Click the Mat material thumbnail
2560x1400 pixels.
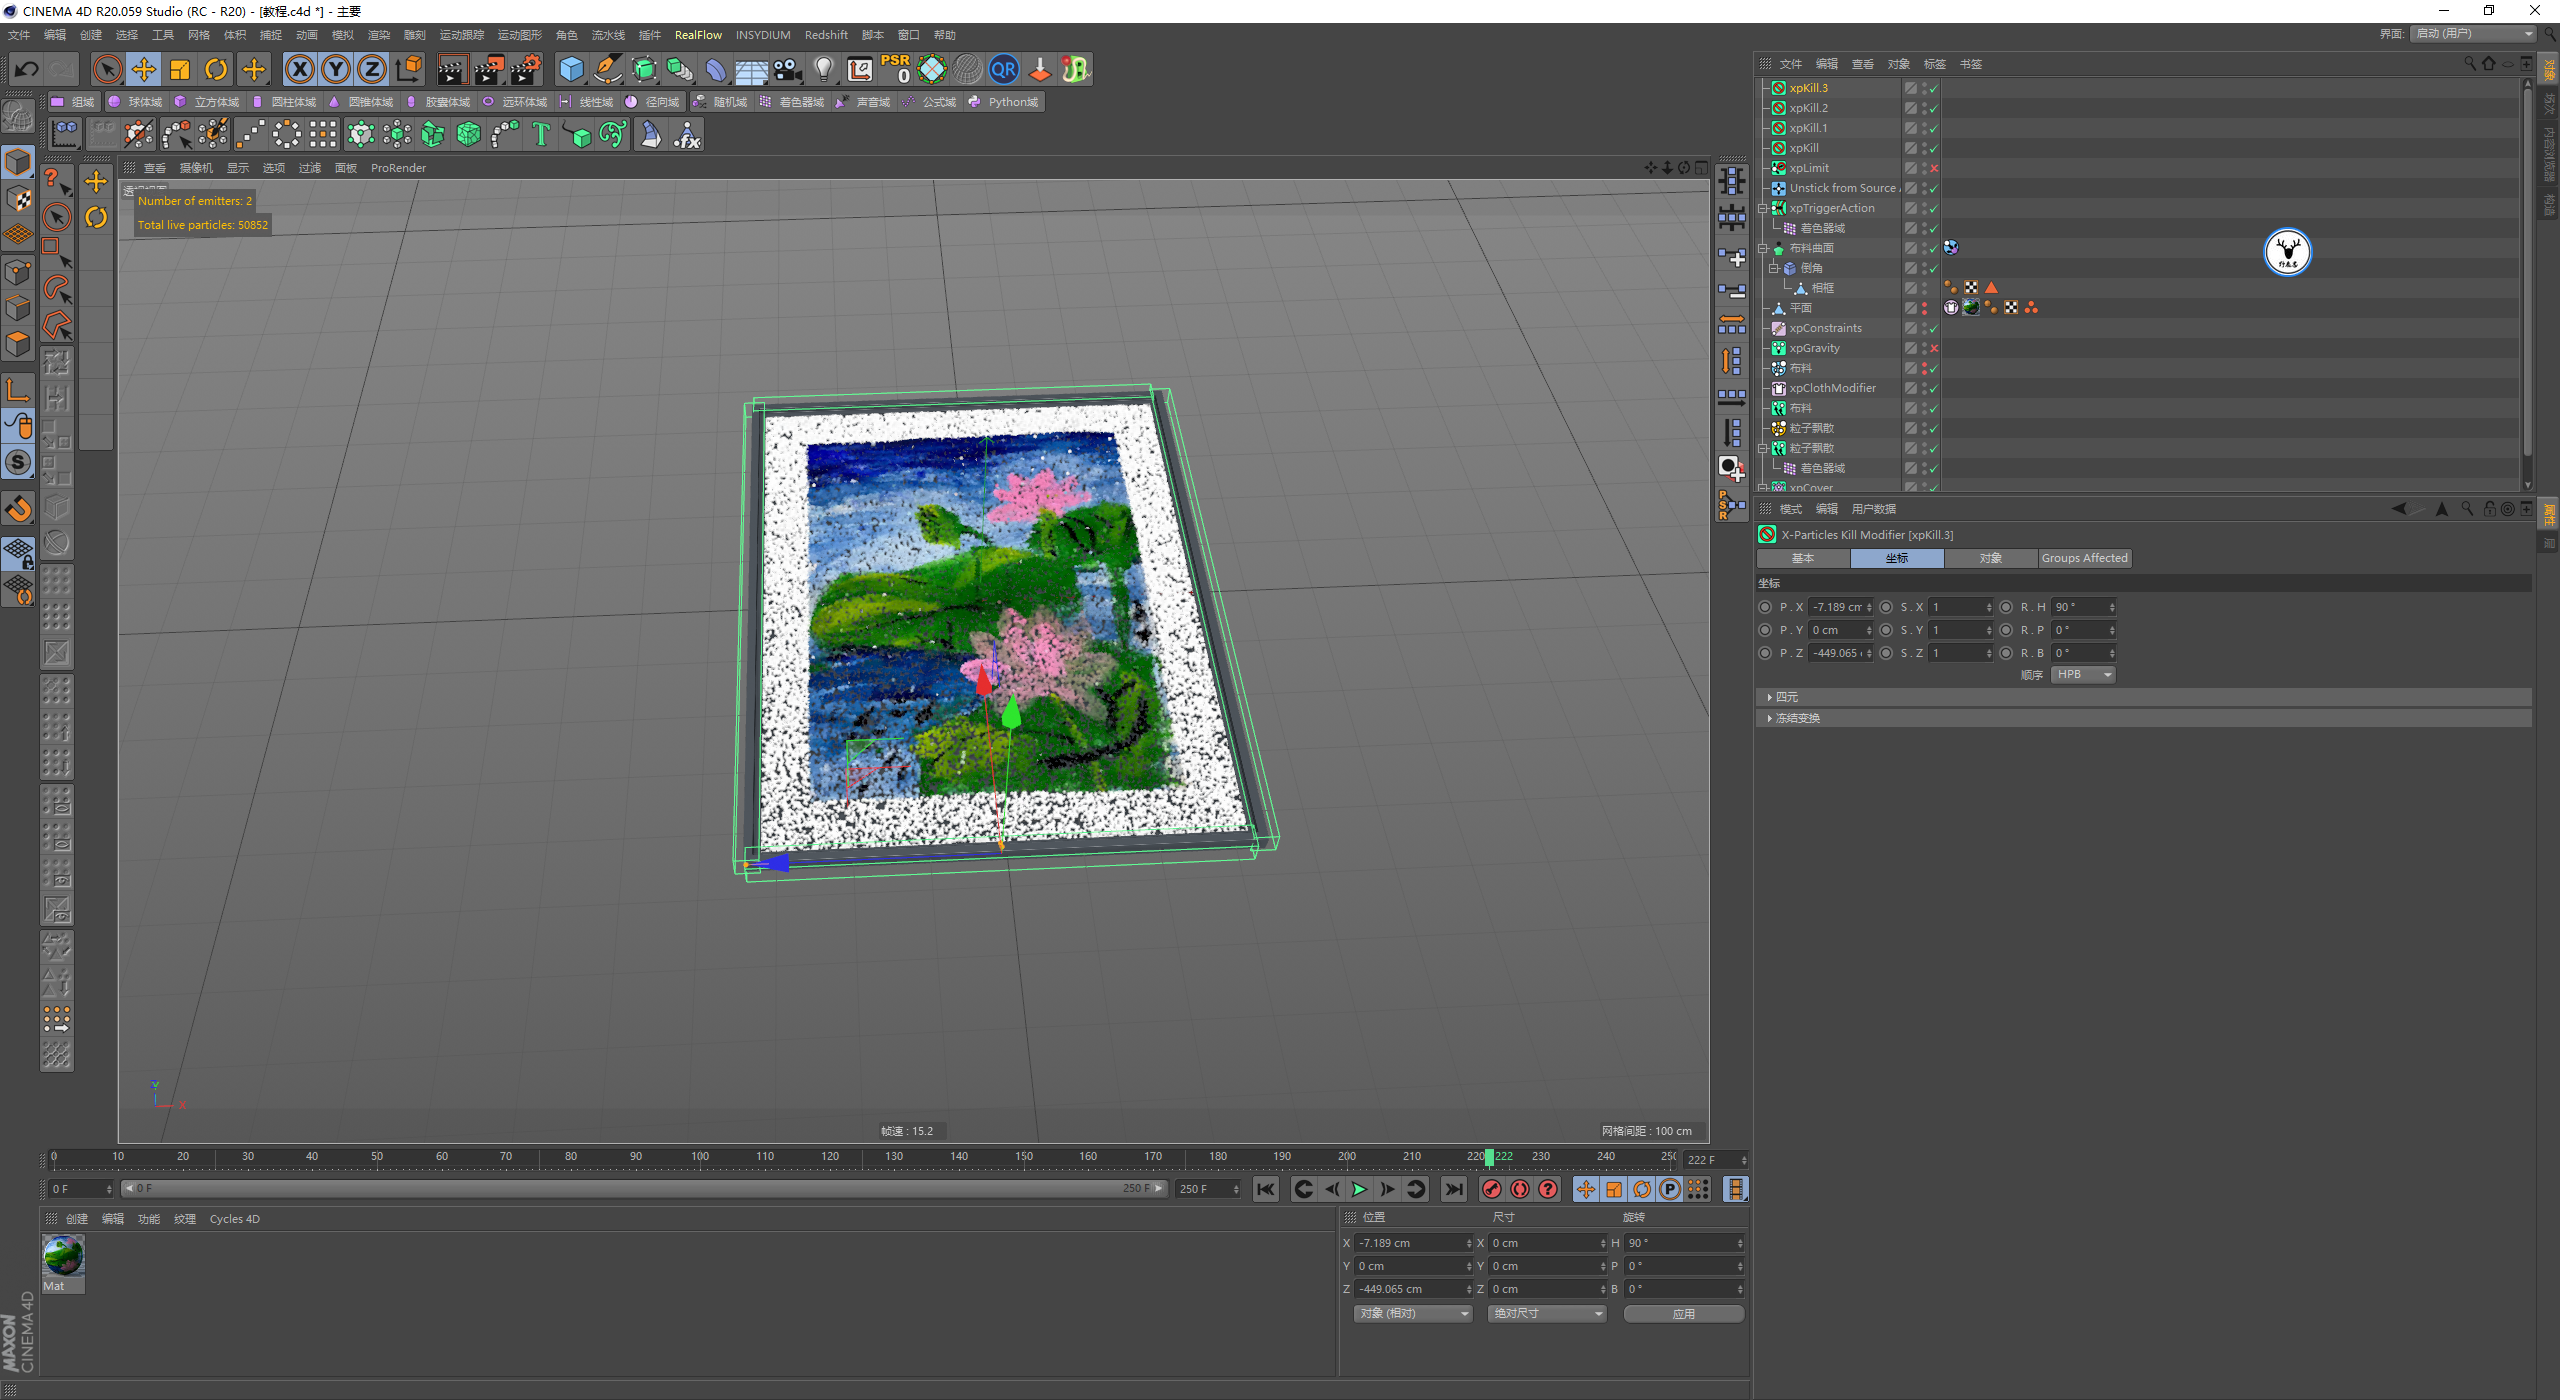pos(63,1256)
